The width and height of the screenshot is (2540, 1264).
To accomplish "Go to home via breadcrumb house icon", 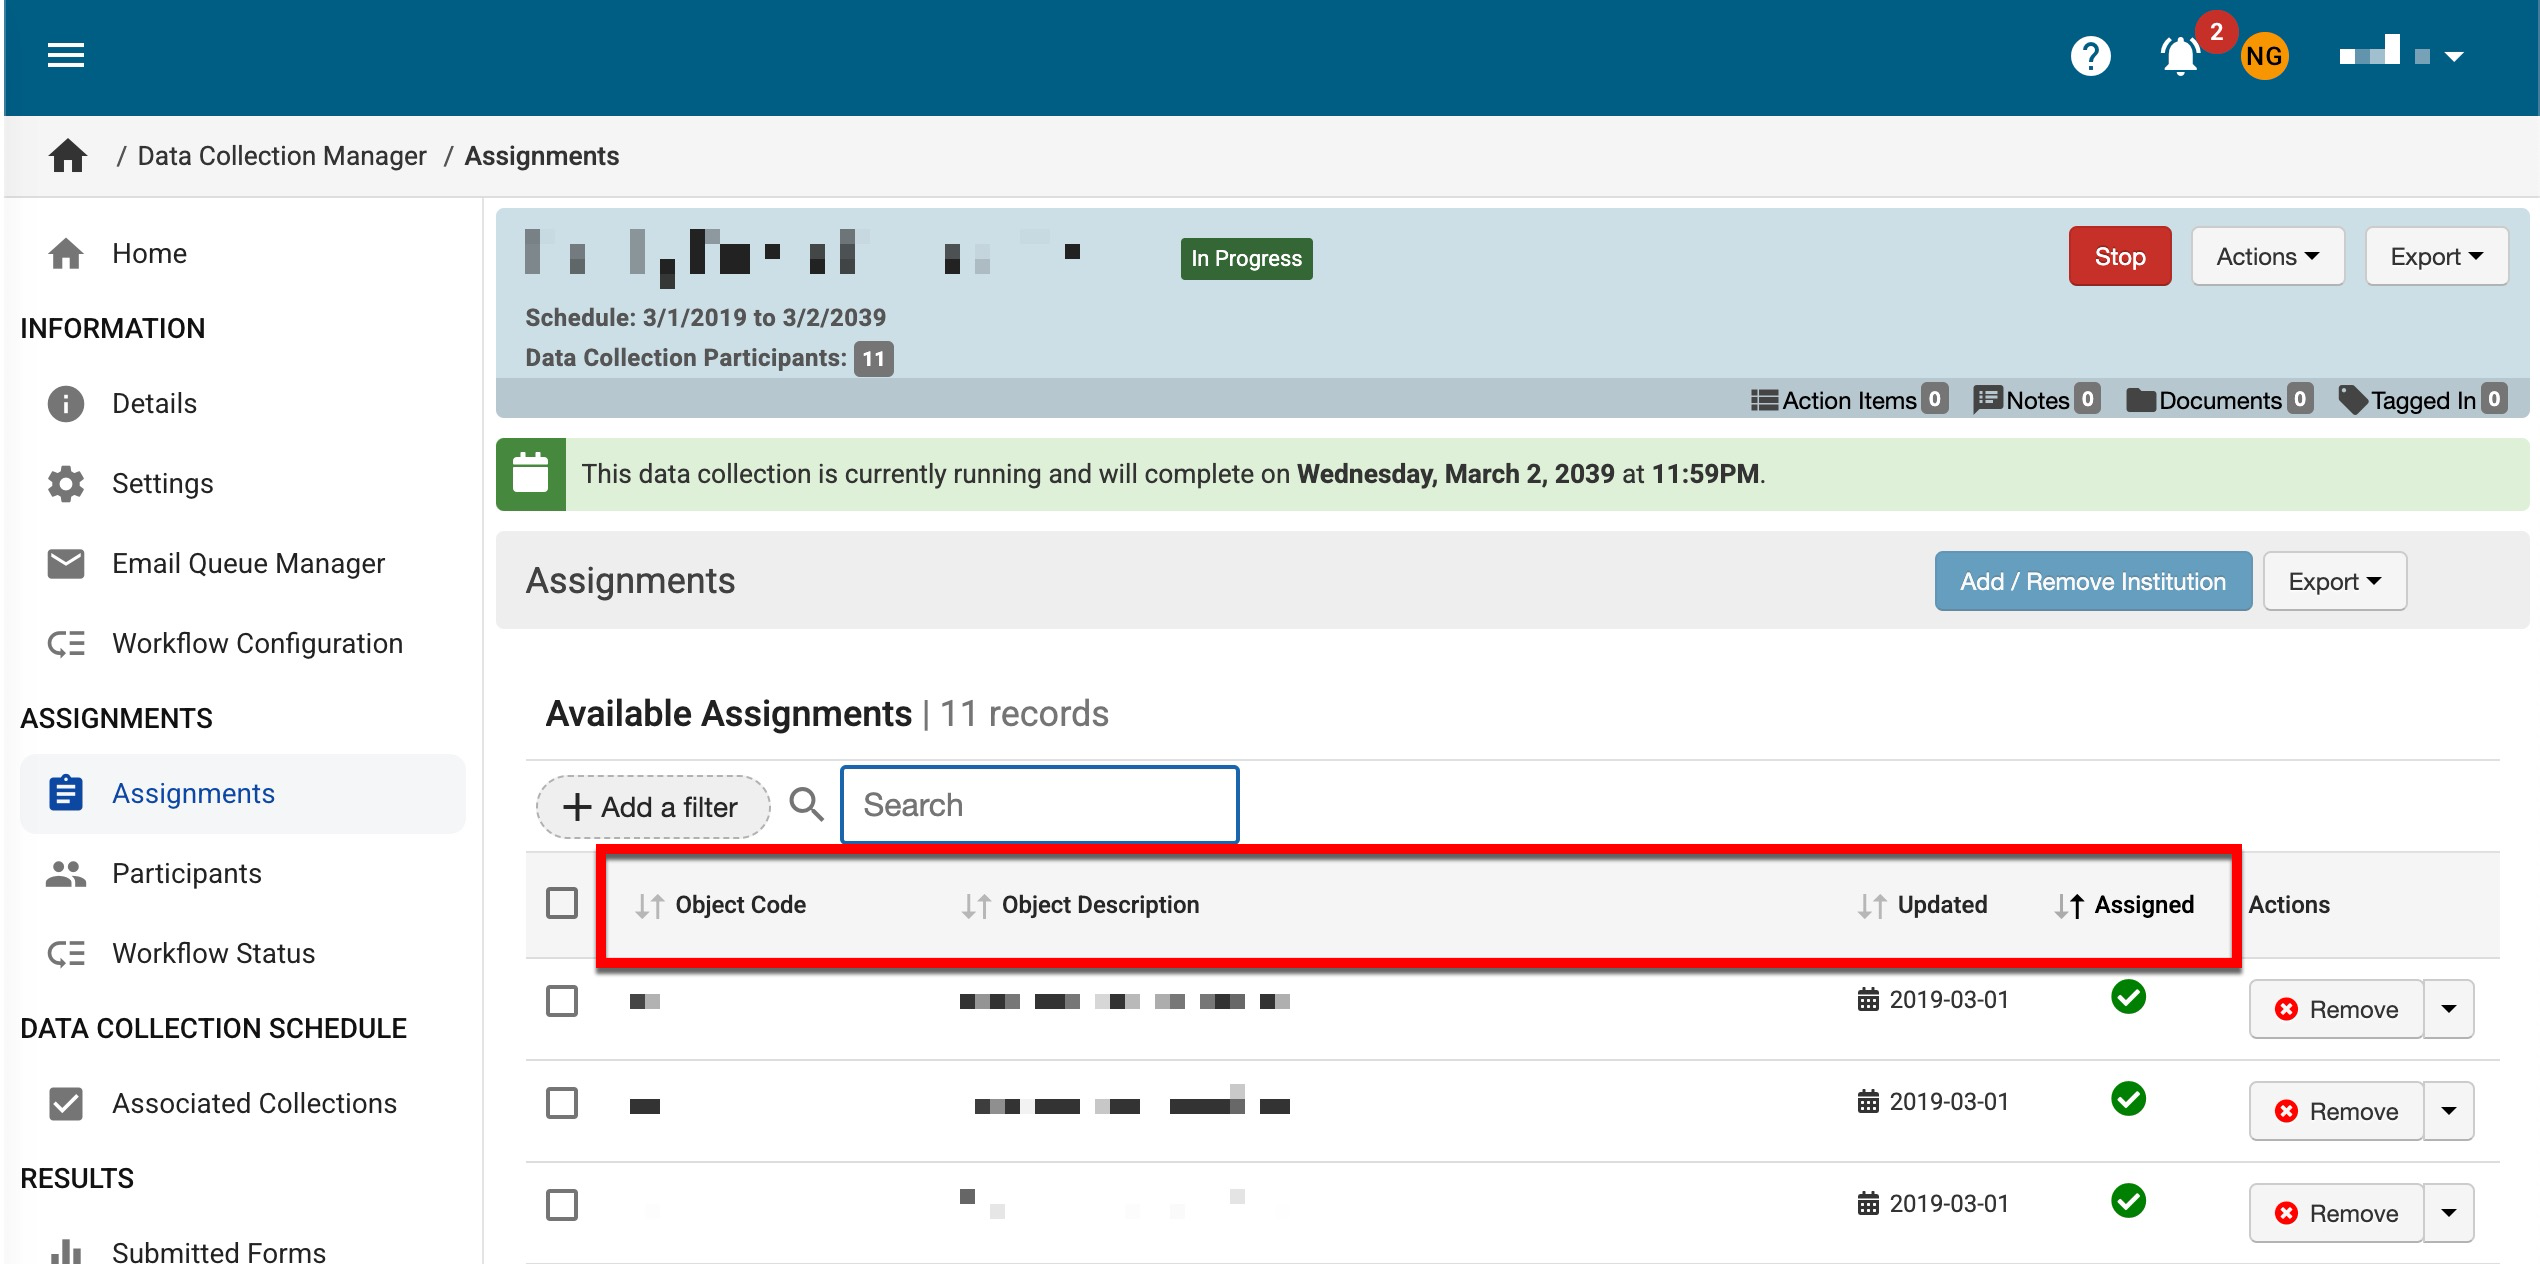I will coord(68,156).
